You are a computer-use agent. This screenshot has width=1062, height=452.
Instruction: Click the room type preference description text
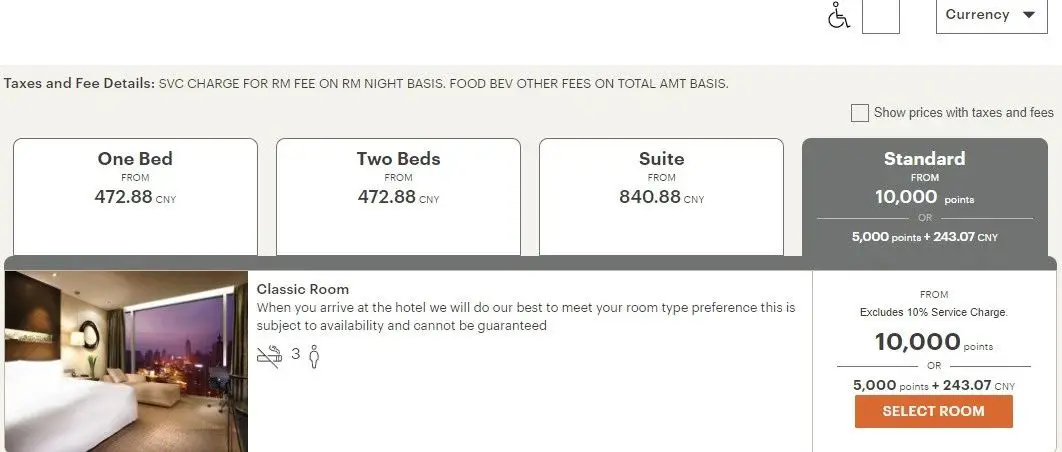(526, 316)
